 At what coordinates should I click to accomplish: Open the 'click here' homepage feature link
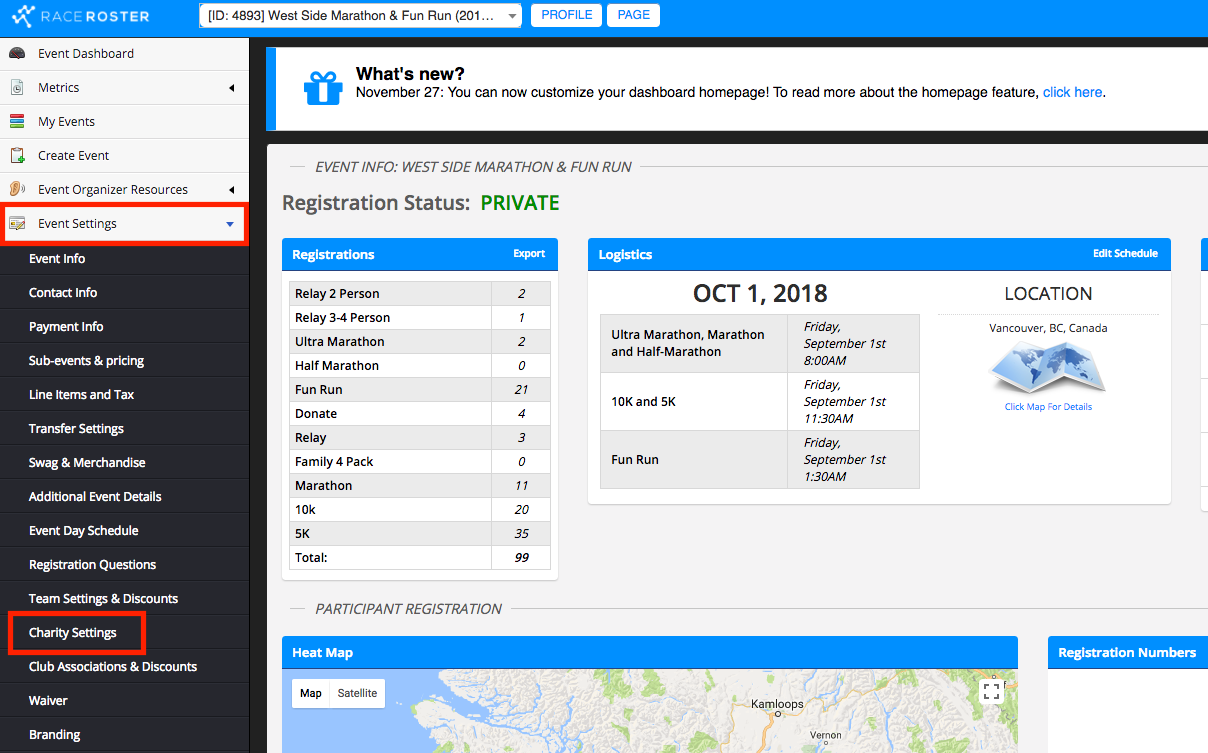click(x=1072, y=92)
